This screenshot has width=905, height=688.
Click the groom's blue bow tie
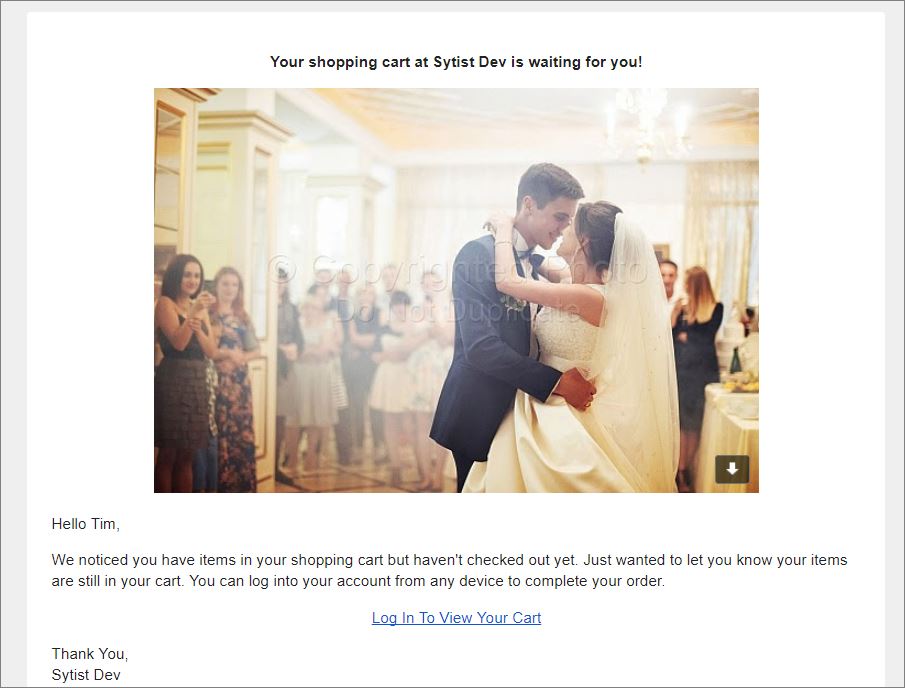[x=530, y=258]
